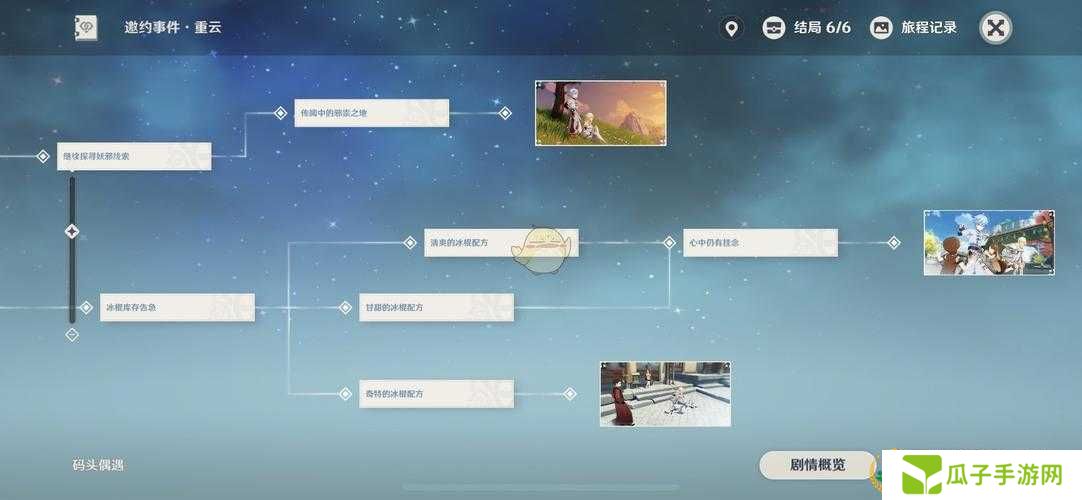Open 旅程记录 journey records
The image size is (1082, 500).
pyautogui.click(x=914, y=28)
